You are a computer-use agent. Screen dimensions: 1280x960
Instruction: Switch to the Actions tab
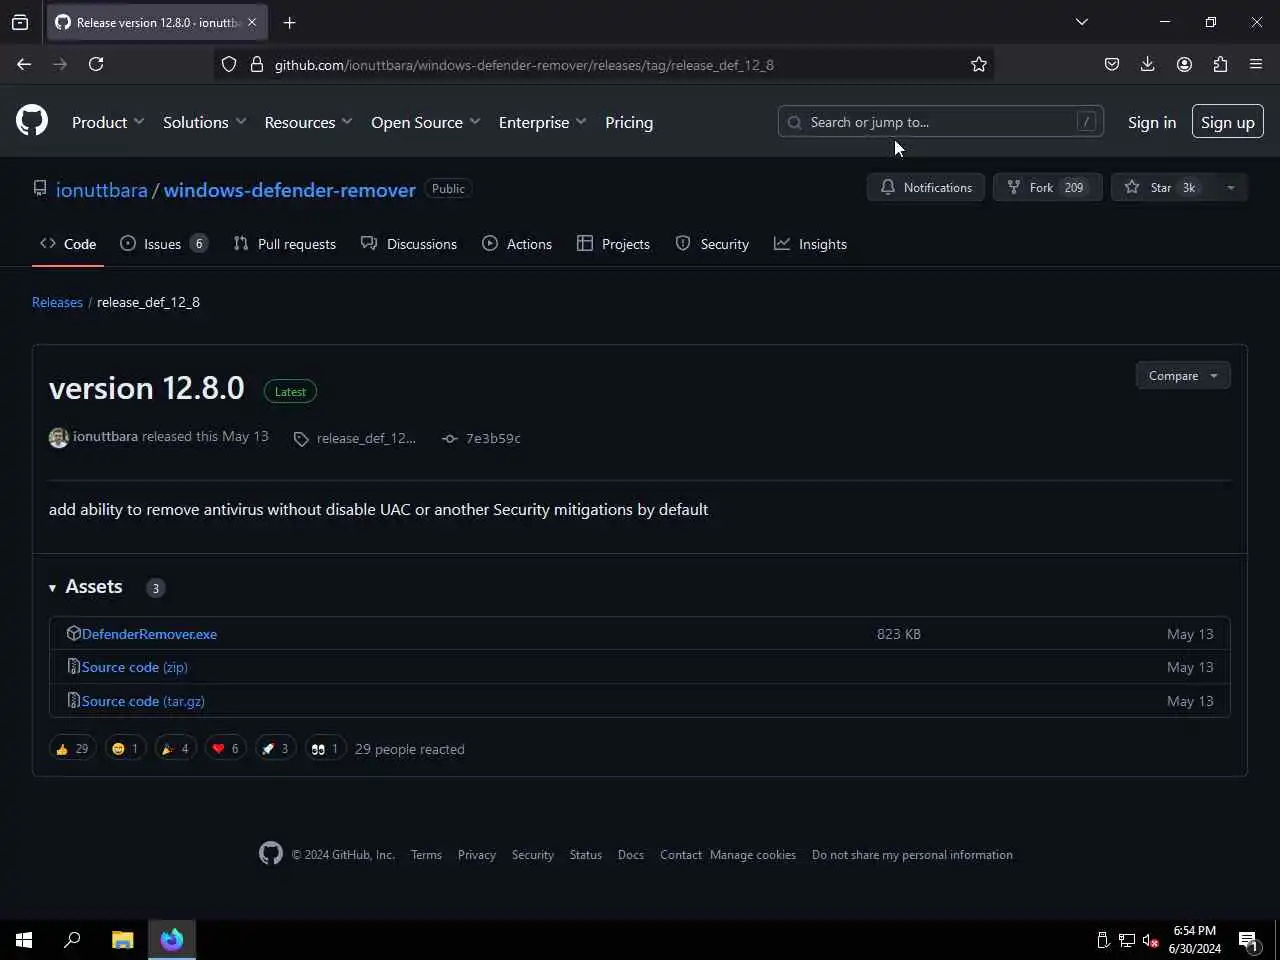[517, 244]
